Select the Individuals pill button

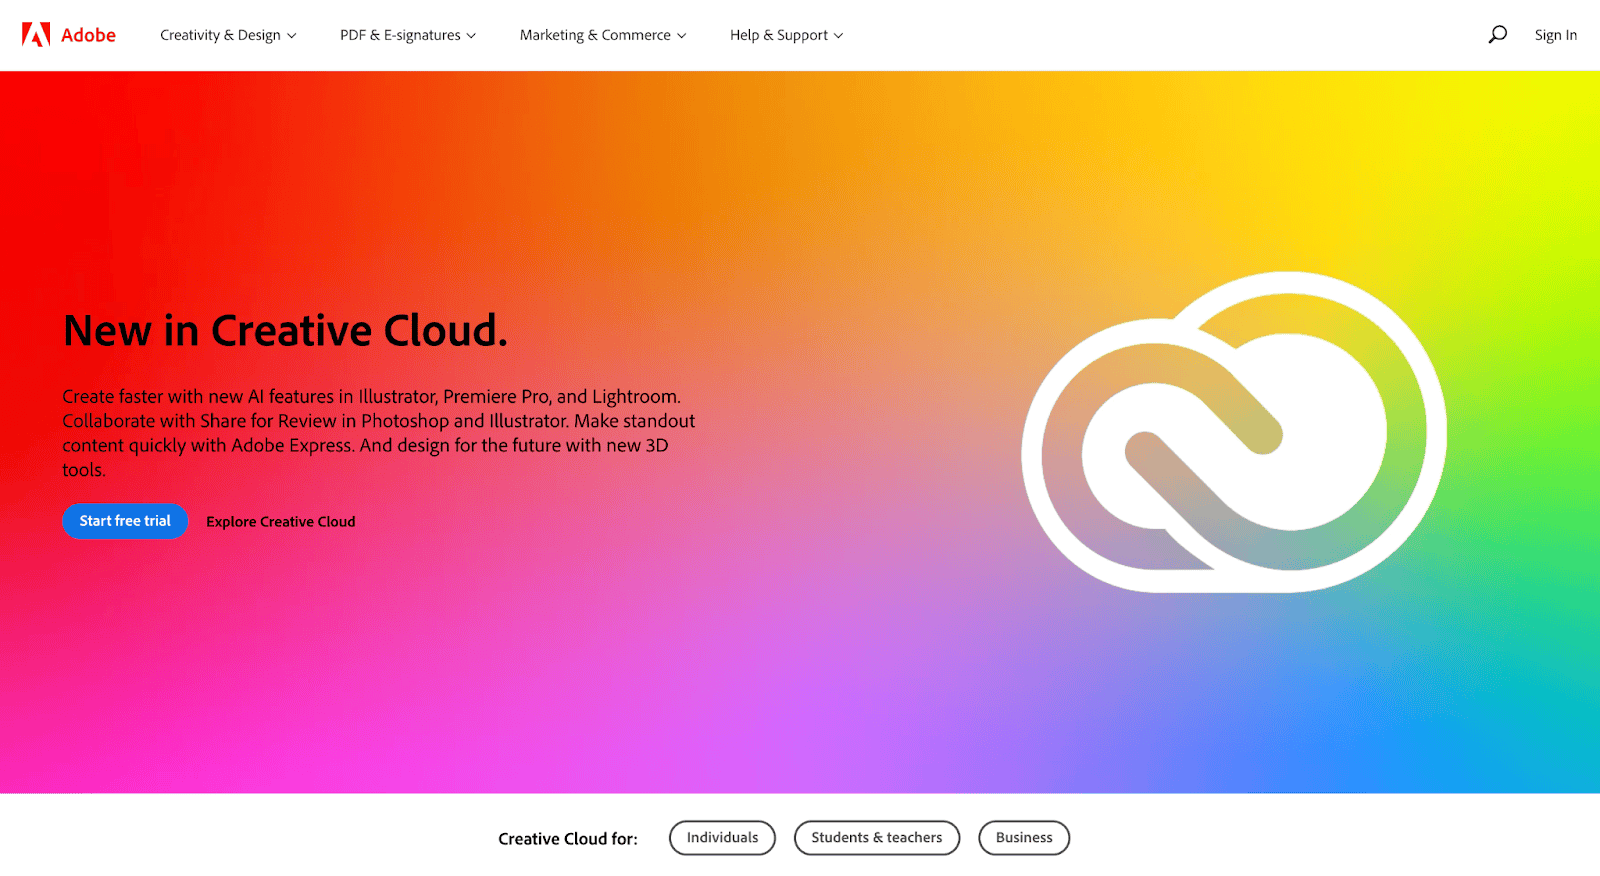coord(722,838)
